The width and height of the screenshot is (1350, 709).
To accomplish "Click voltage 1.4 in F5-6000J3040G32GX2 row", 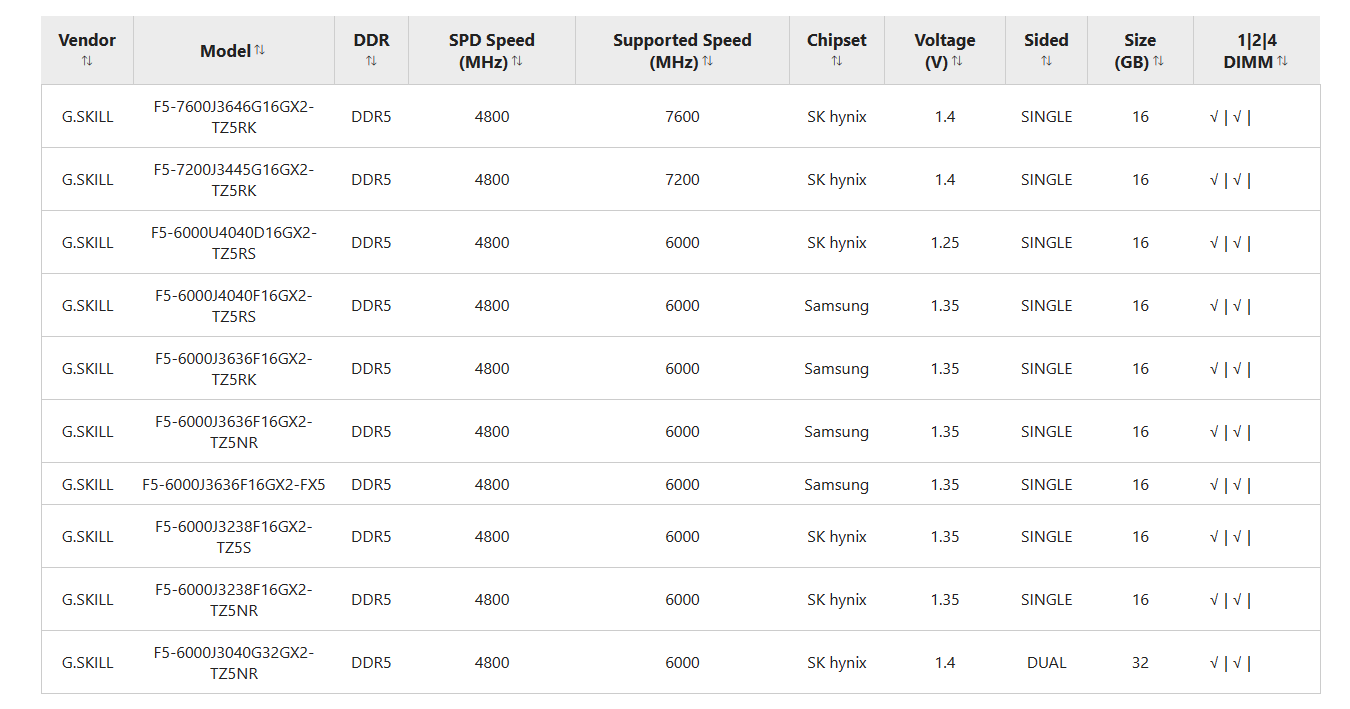I will click(x=945, y=663).
